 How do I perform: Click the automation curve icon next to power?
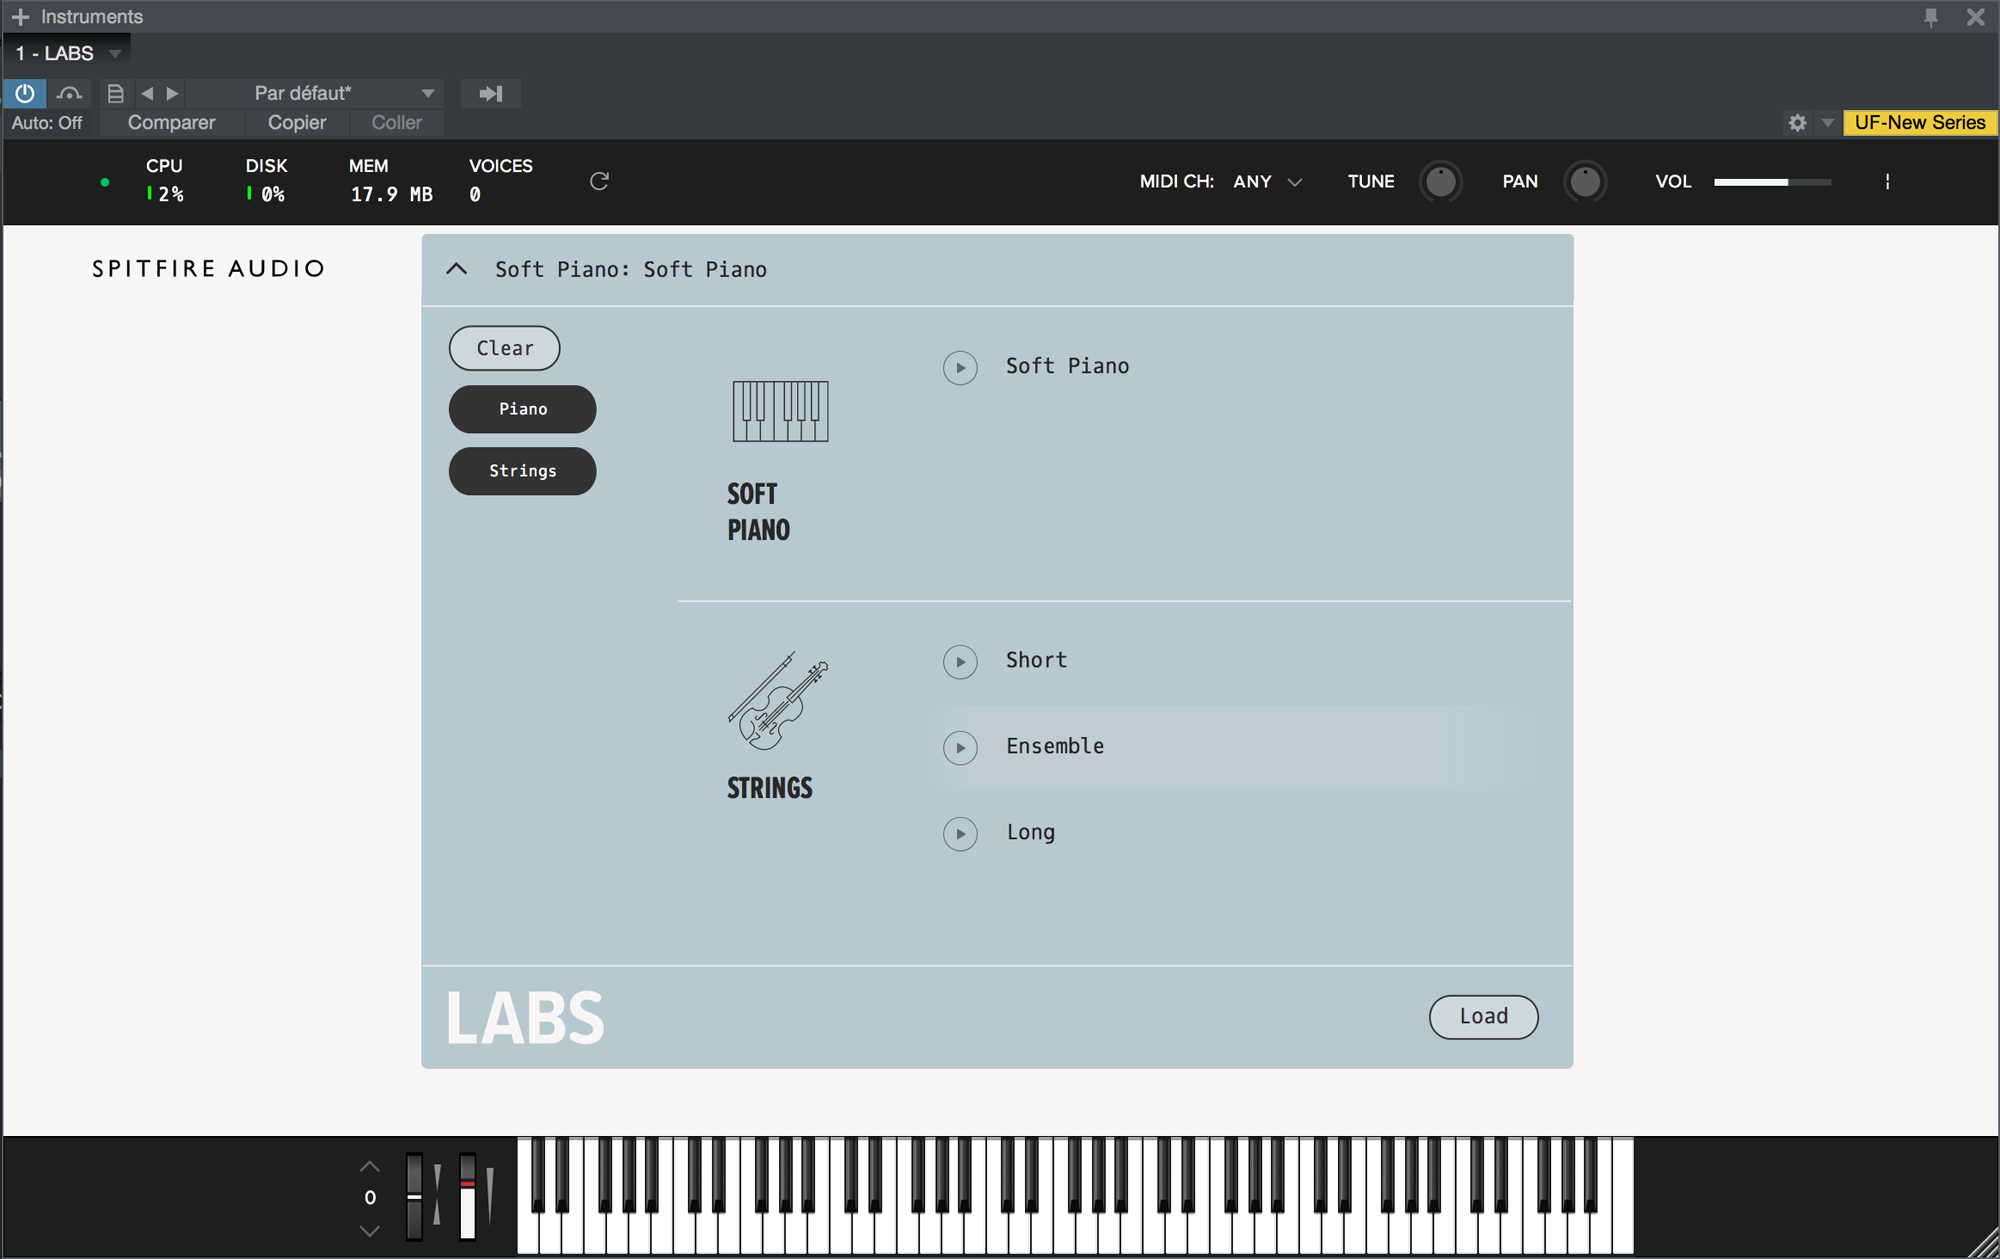[69, 93]
